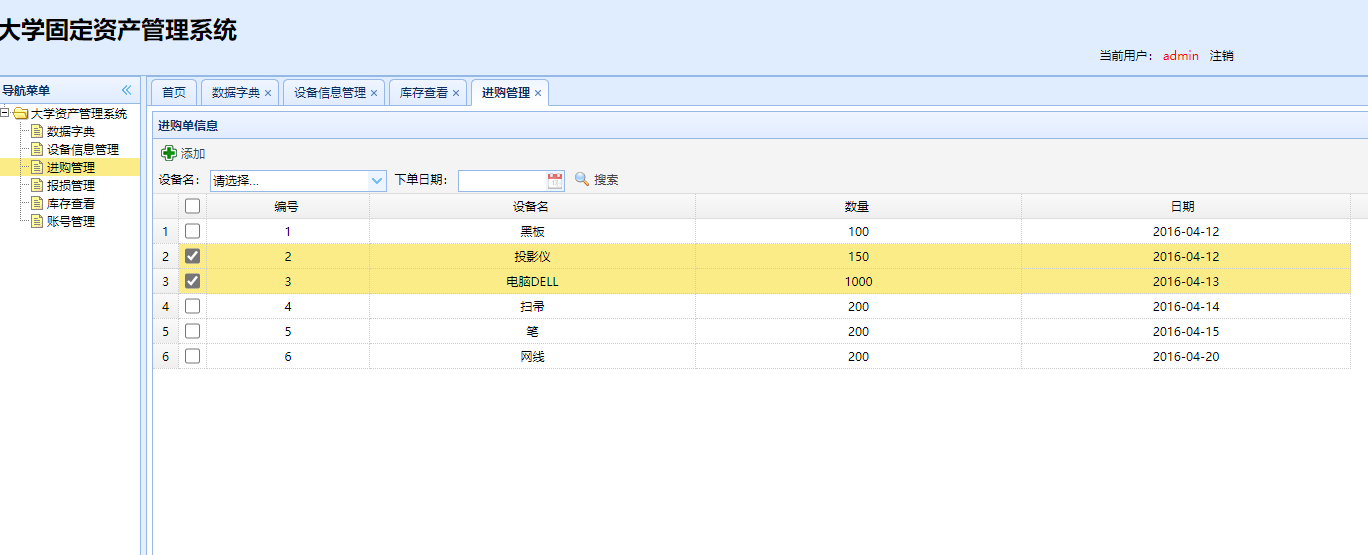Open 账号管理 in navigation tree

(70, 221)
